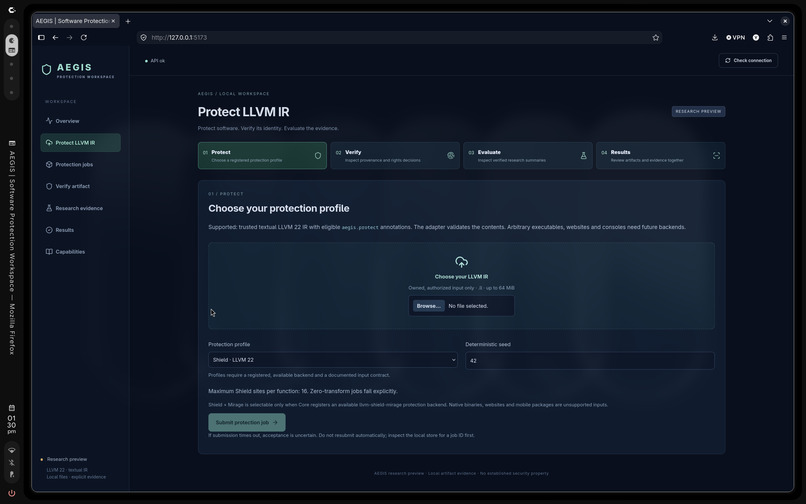
Task: Click AEGIS / LOCAL WORKSPACE breadcrumb
Action: (233, 94)
